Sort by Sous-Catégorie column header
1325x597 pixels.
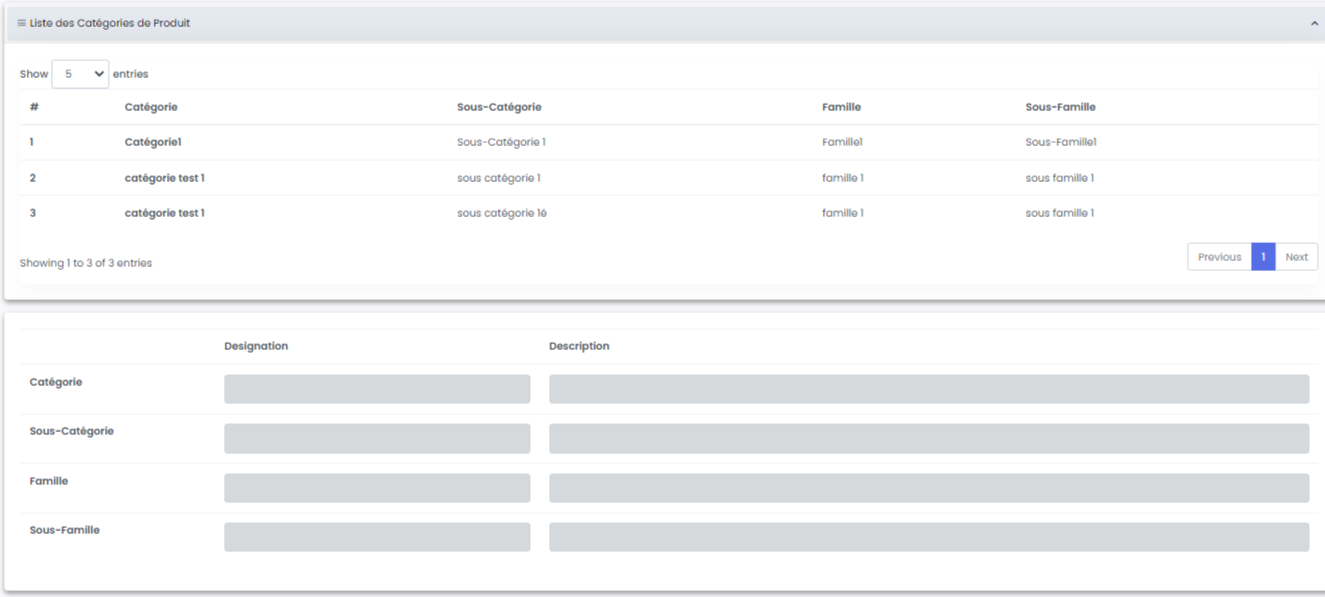499,107
